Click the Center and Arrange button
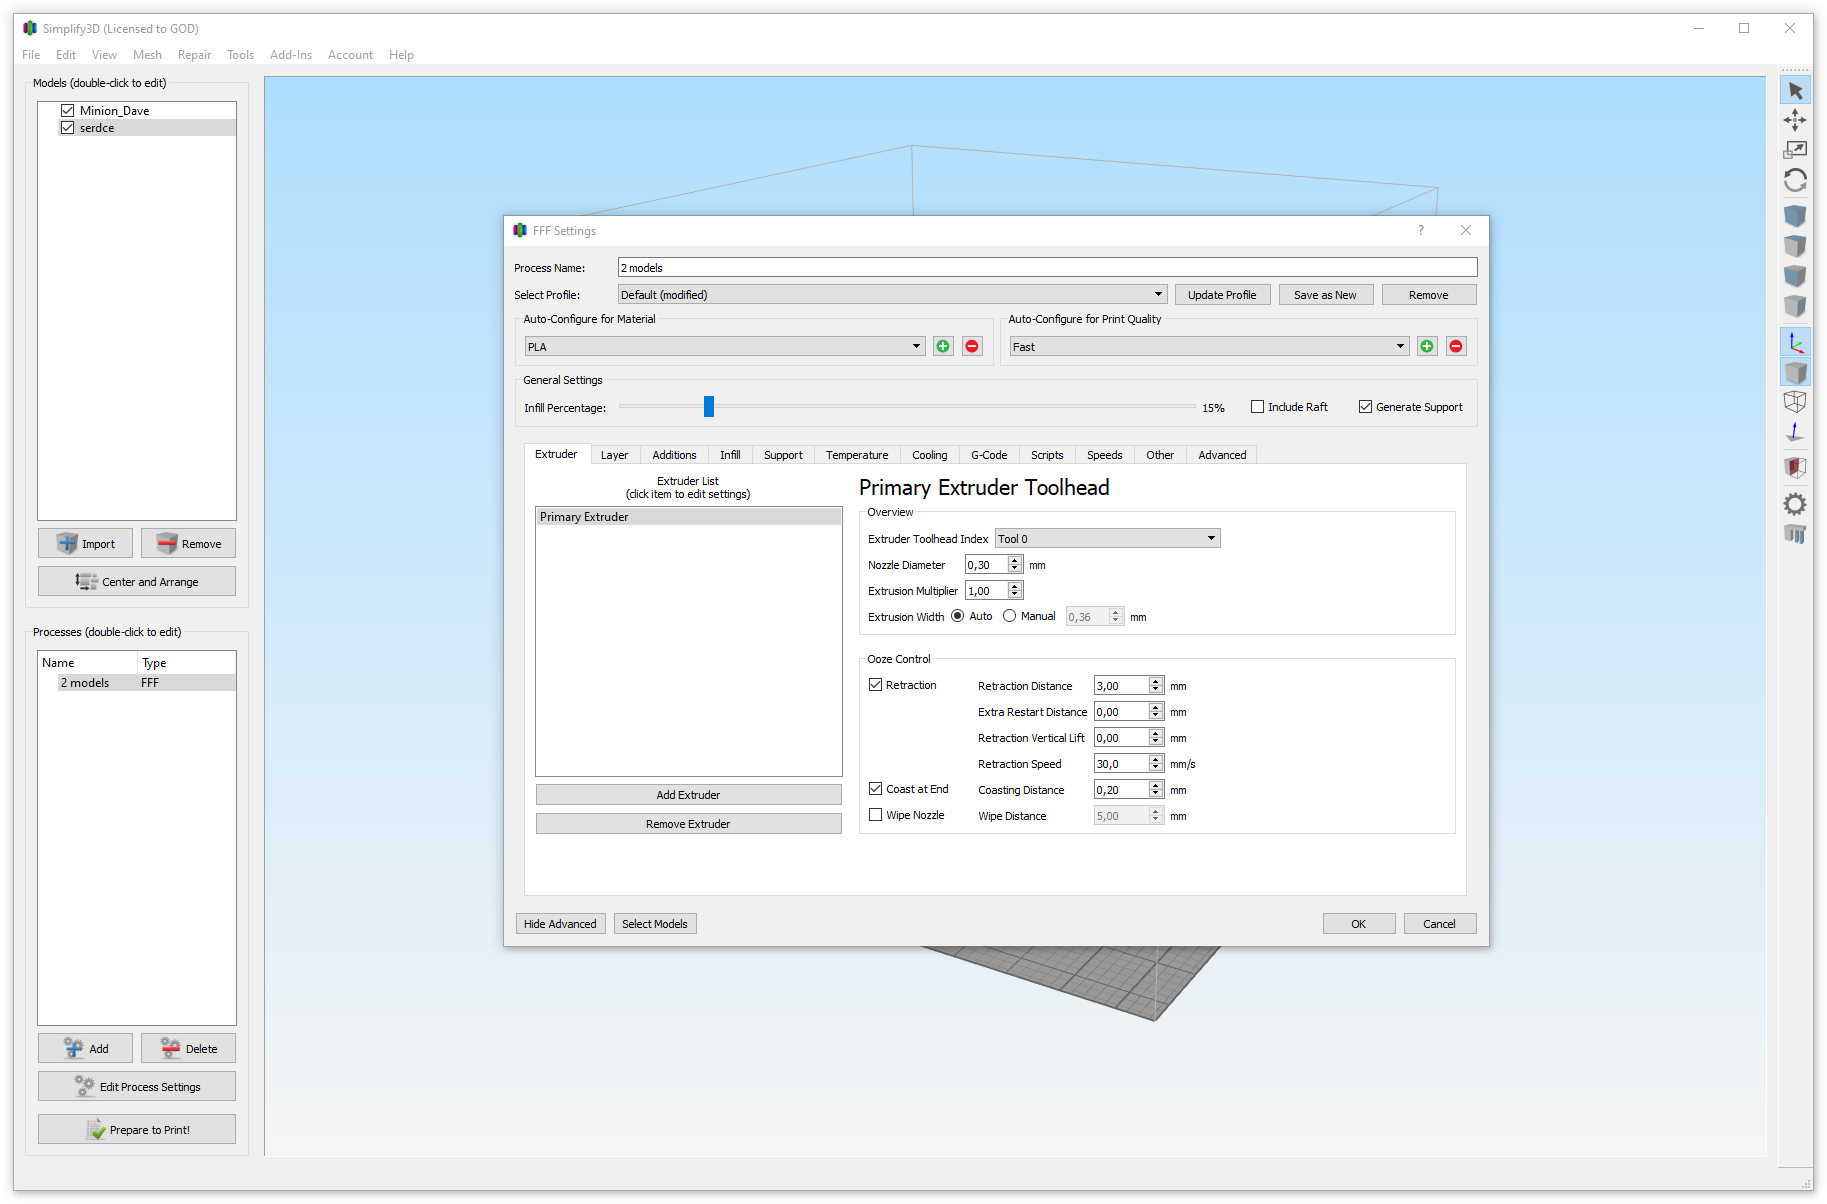Screen dimensions: 1827x1204 (137, 582)
